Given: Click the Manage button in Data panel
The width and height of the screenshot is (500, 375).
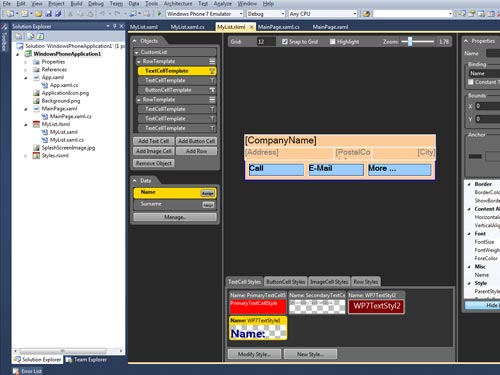Looking at the screenshot, I should click(x=175, y=217).
